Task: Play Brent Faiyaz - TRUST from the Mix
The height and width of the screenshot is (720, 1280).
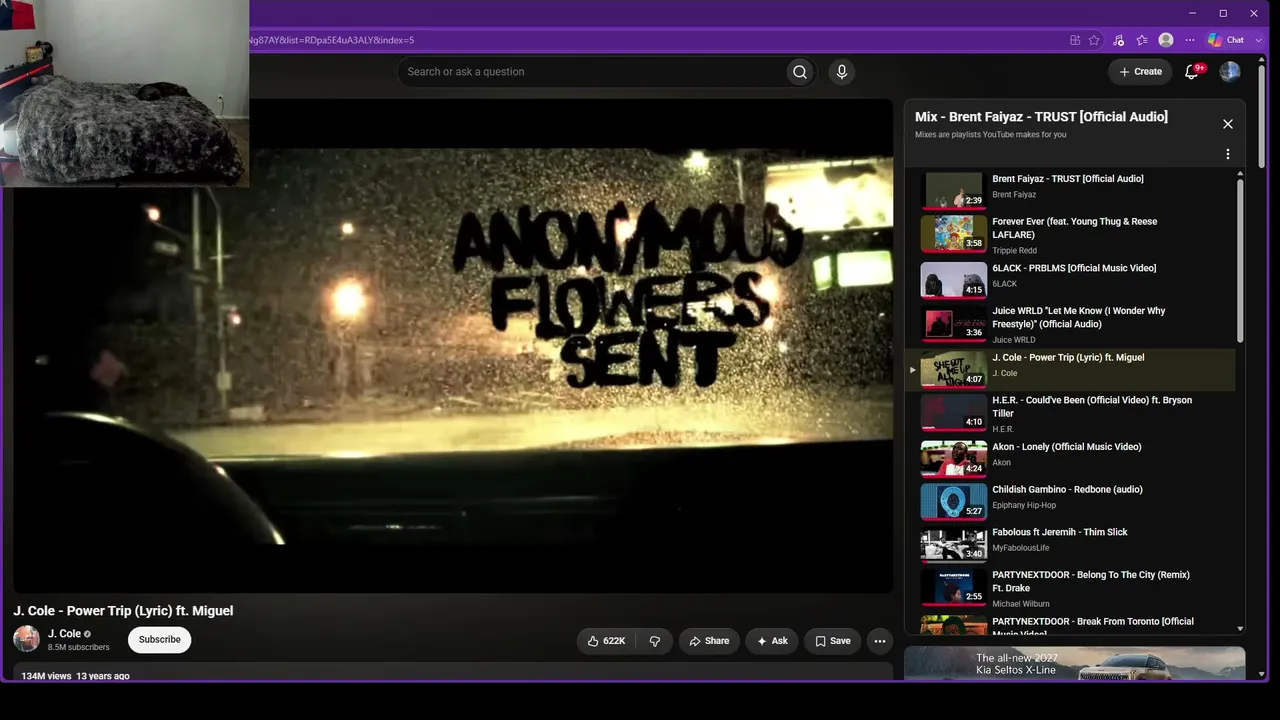Action: tap(953, 190)
